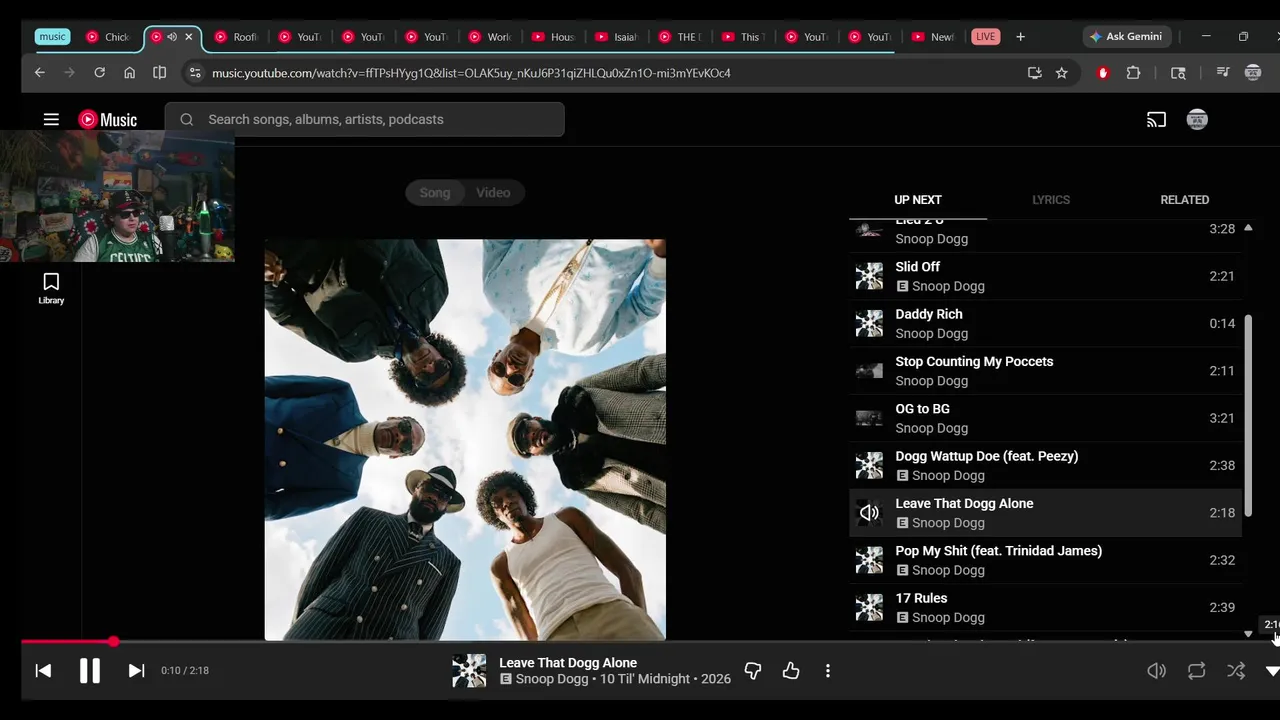Click the Cast to device icon
Image resolution: width=1280 pixels, height=720 pixels.
(1156, 120)
